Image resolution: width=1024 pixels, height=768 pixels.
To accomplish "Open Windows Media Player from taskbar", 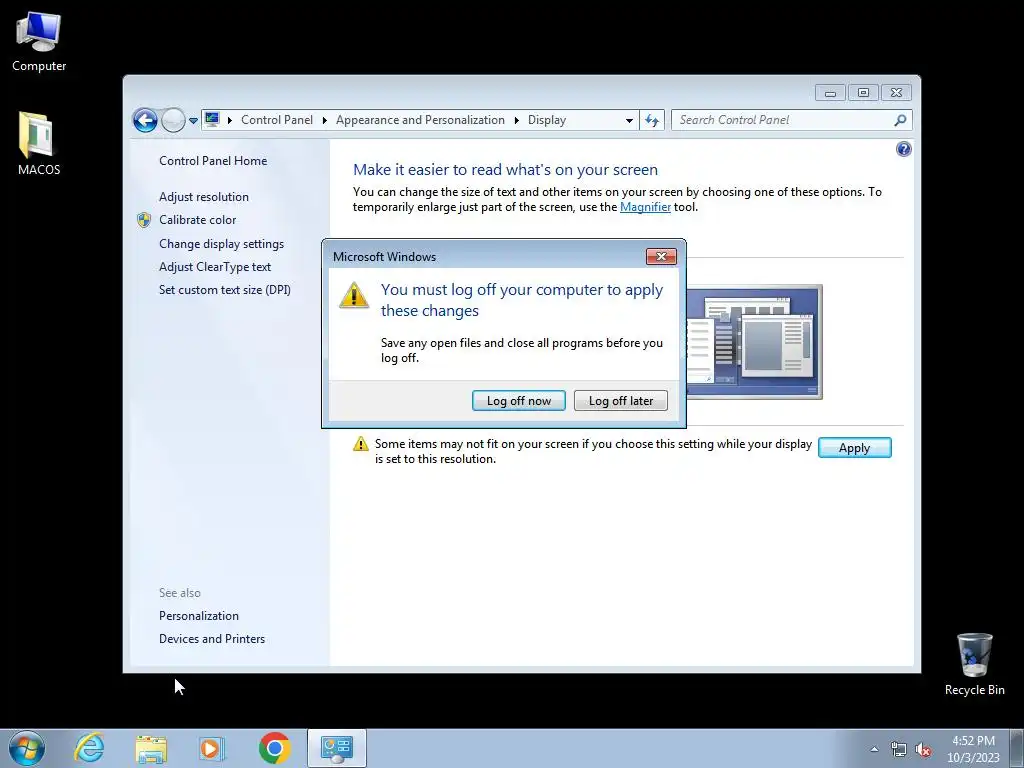I will [x=211, y=748].
